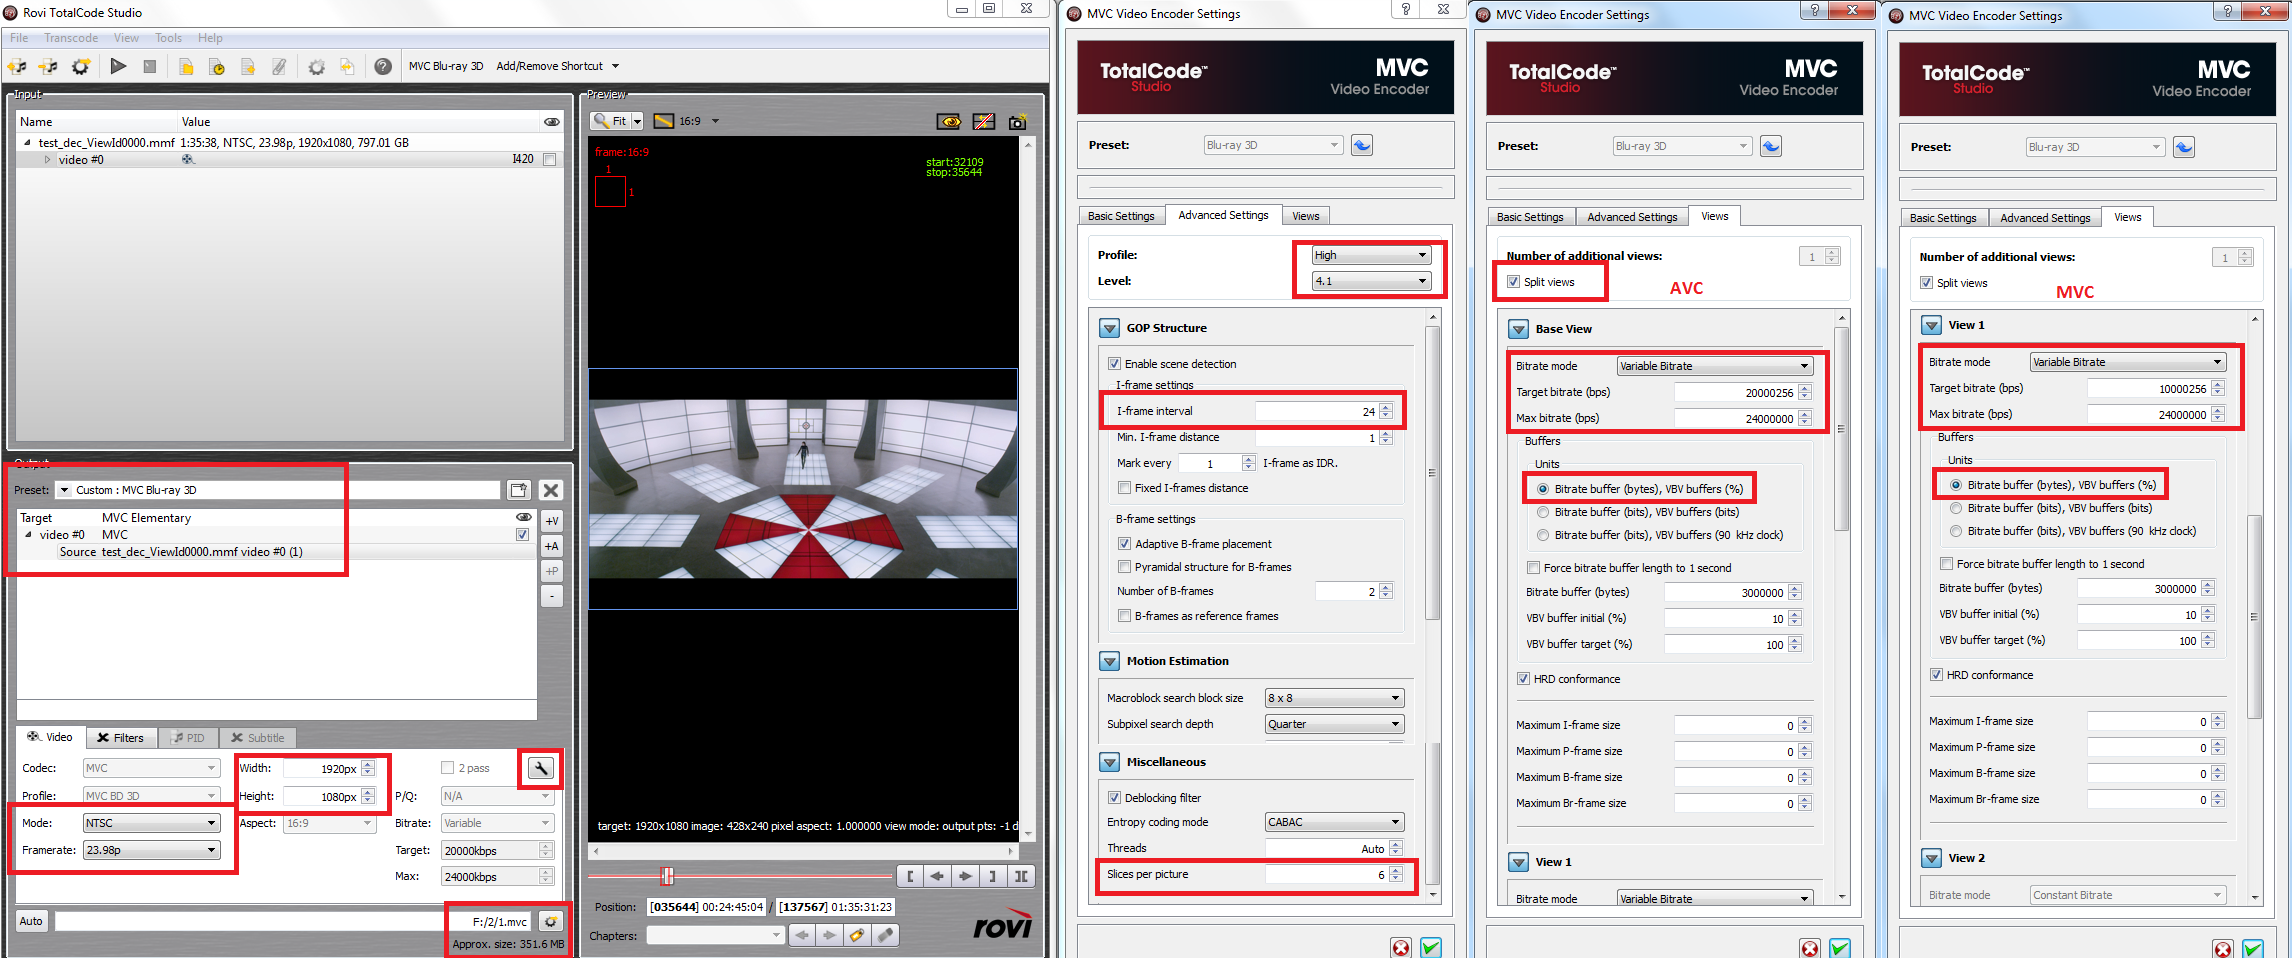Click the gear with arrow toolbar icon
This screenshot has width=2292, height=958.
tap(81, 66)
